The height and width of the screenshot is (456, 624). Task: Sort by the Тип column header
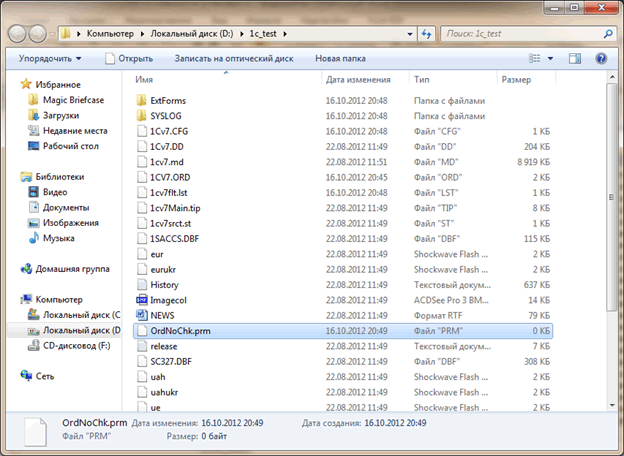[421, 80]
